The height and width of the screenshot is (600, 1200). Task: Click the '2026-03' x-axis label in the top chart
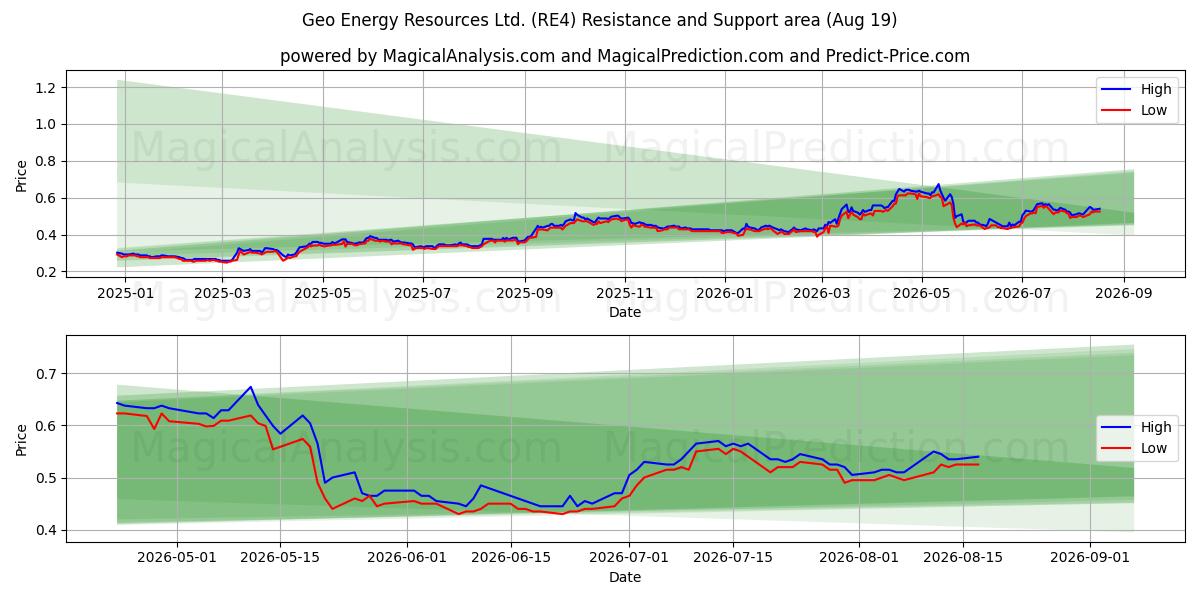point(822,295)
